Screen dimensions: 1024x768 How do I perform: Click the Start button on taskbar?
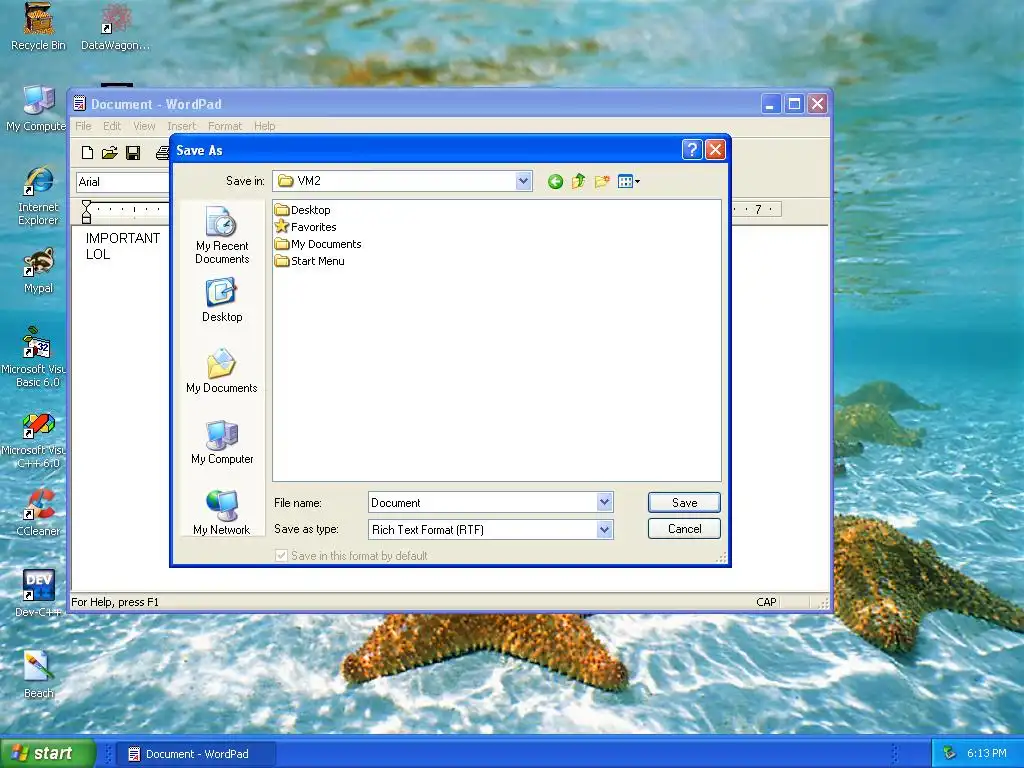coord(48,753)
